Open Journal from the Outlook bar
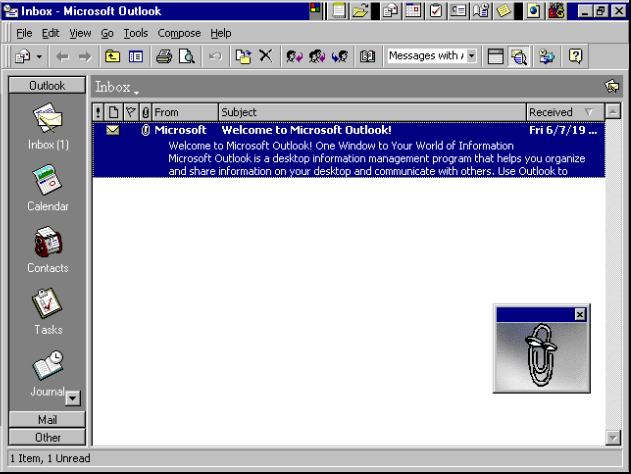The image size is (631, 474). (48, 373)
